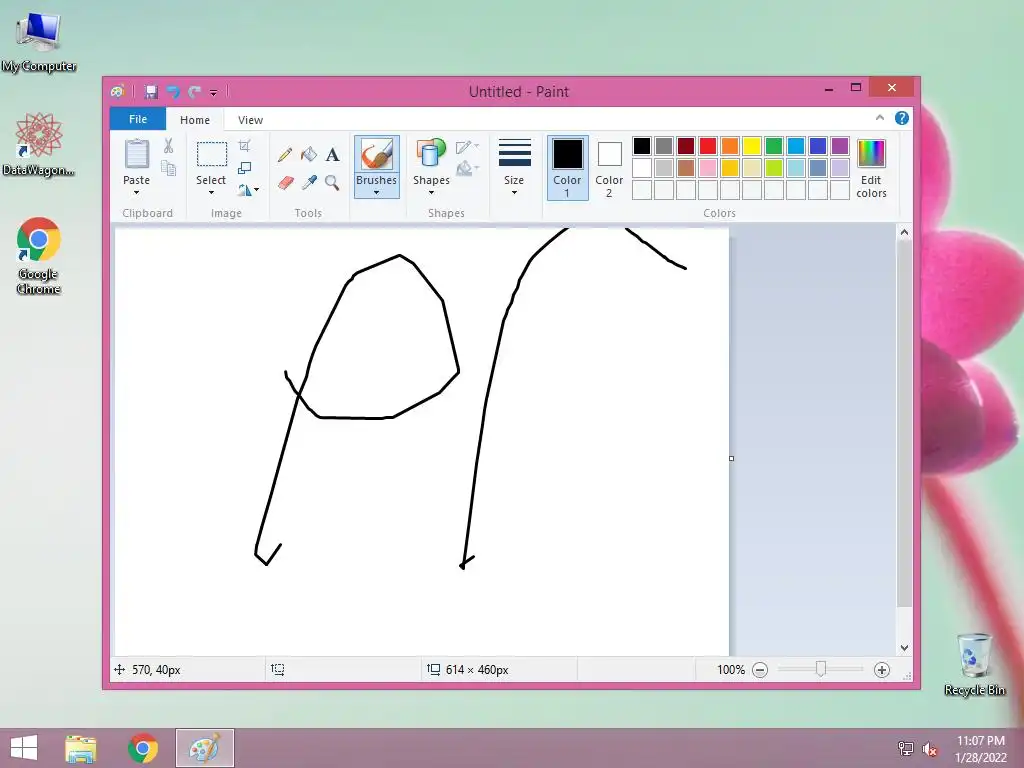Open Edit colors dialog
The image size is (1024, 768).
871,168
